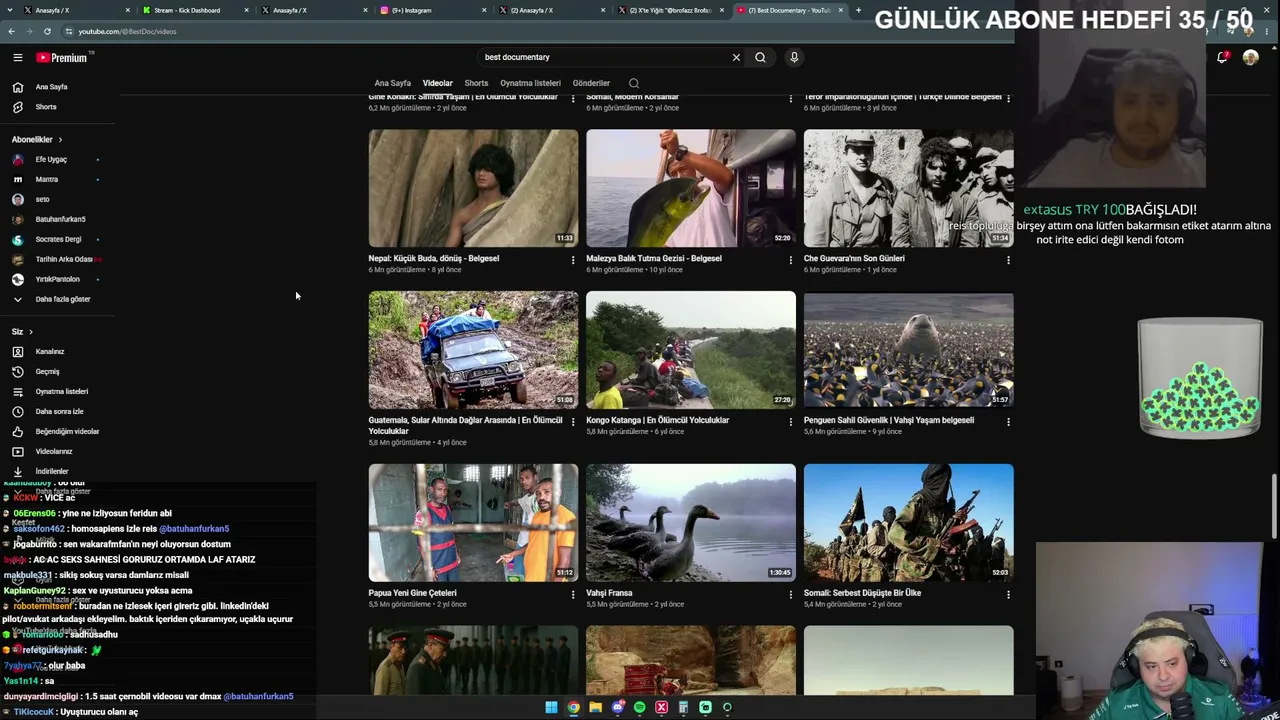The image size is (1280, 720).
Task: Open the Windows Start menu
Action: tap(551, 707)
